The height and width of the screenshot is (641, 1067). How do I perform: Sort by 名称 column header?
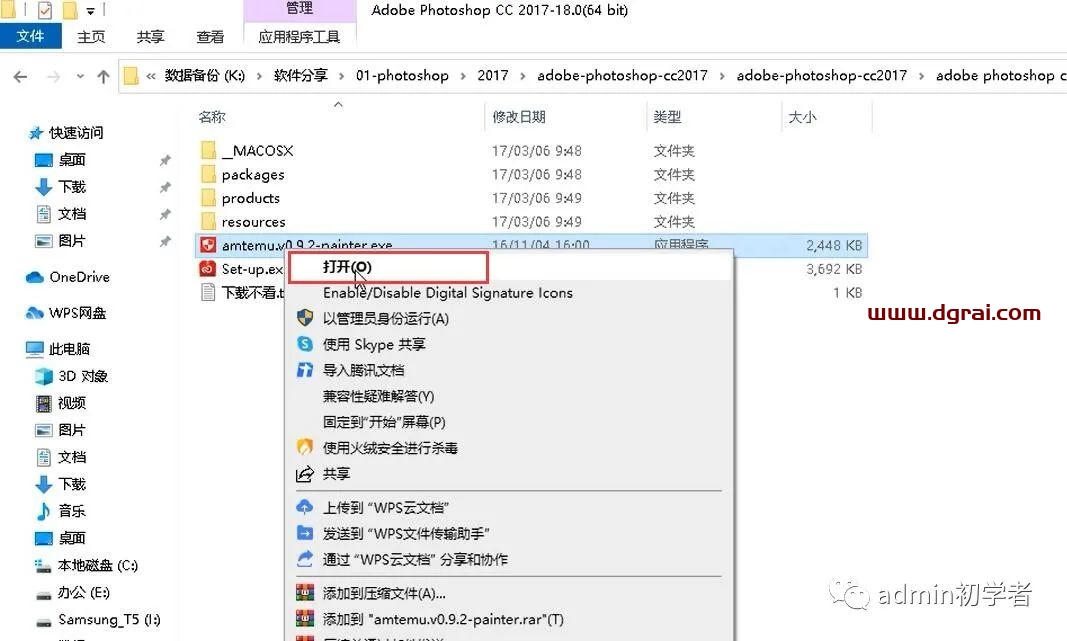point(212,117)
